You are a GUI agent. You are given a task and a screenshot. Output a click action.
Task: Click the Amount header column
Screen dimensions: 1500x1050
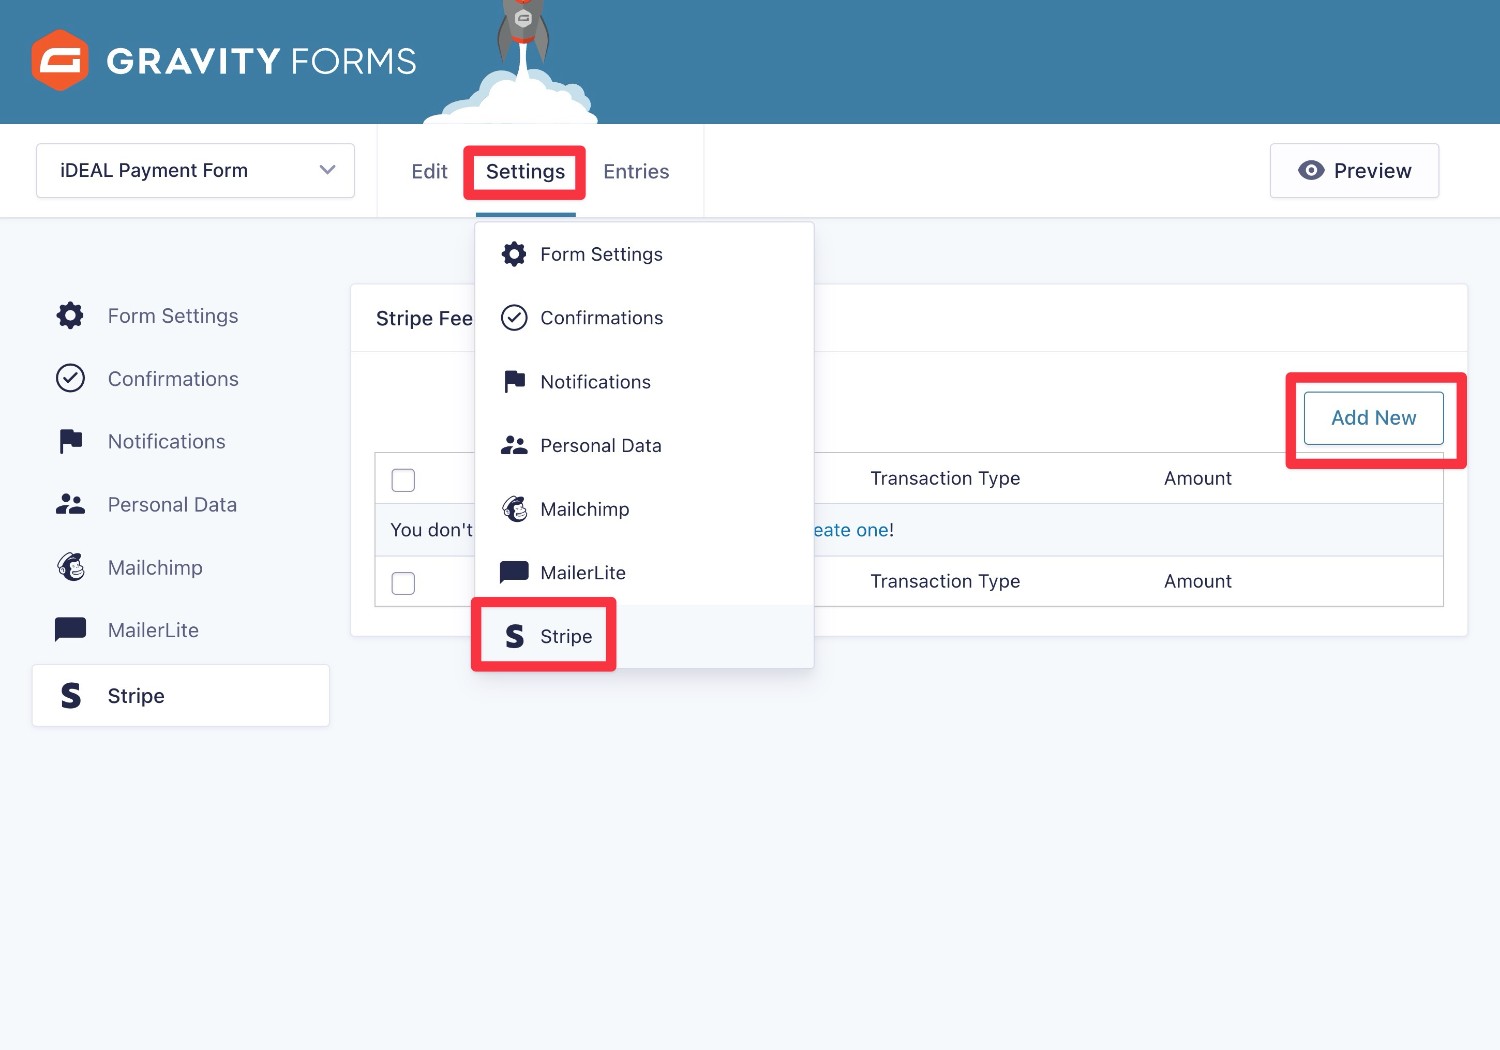tap(1198, 478)
